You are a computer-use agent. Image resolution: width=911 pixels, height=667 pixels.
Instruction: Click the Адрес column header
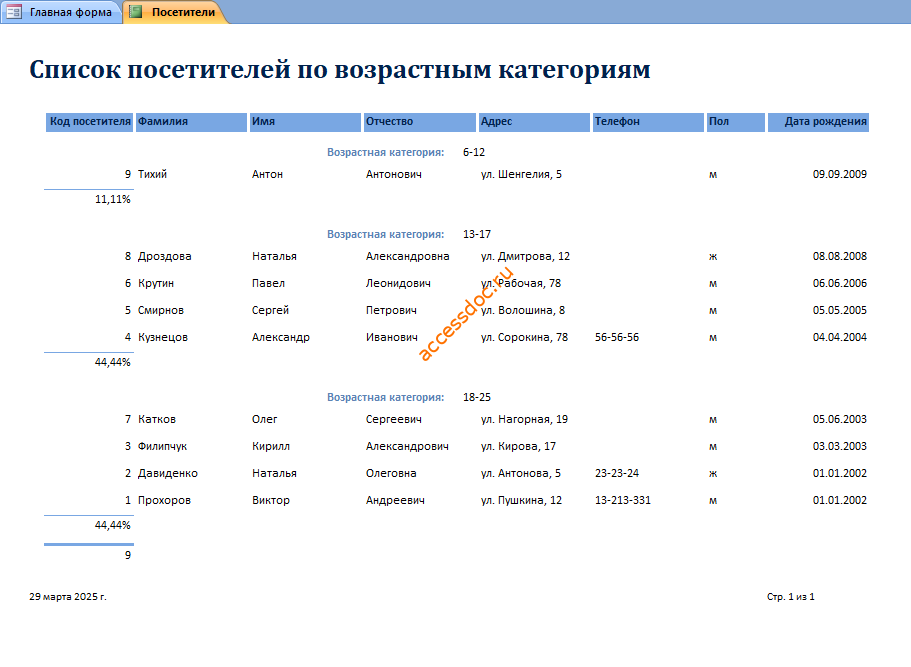click(534, 122)
